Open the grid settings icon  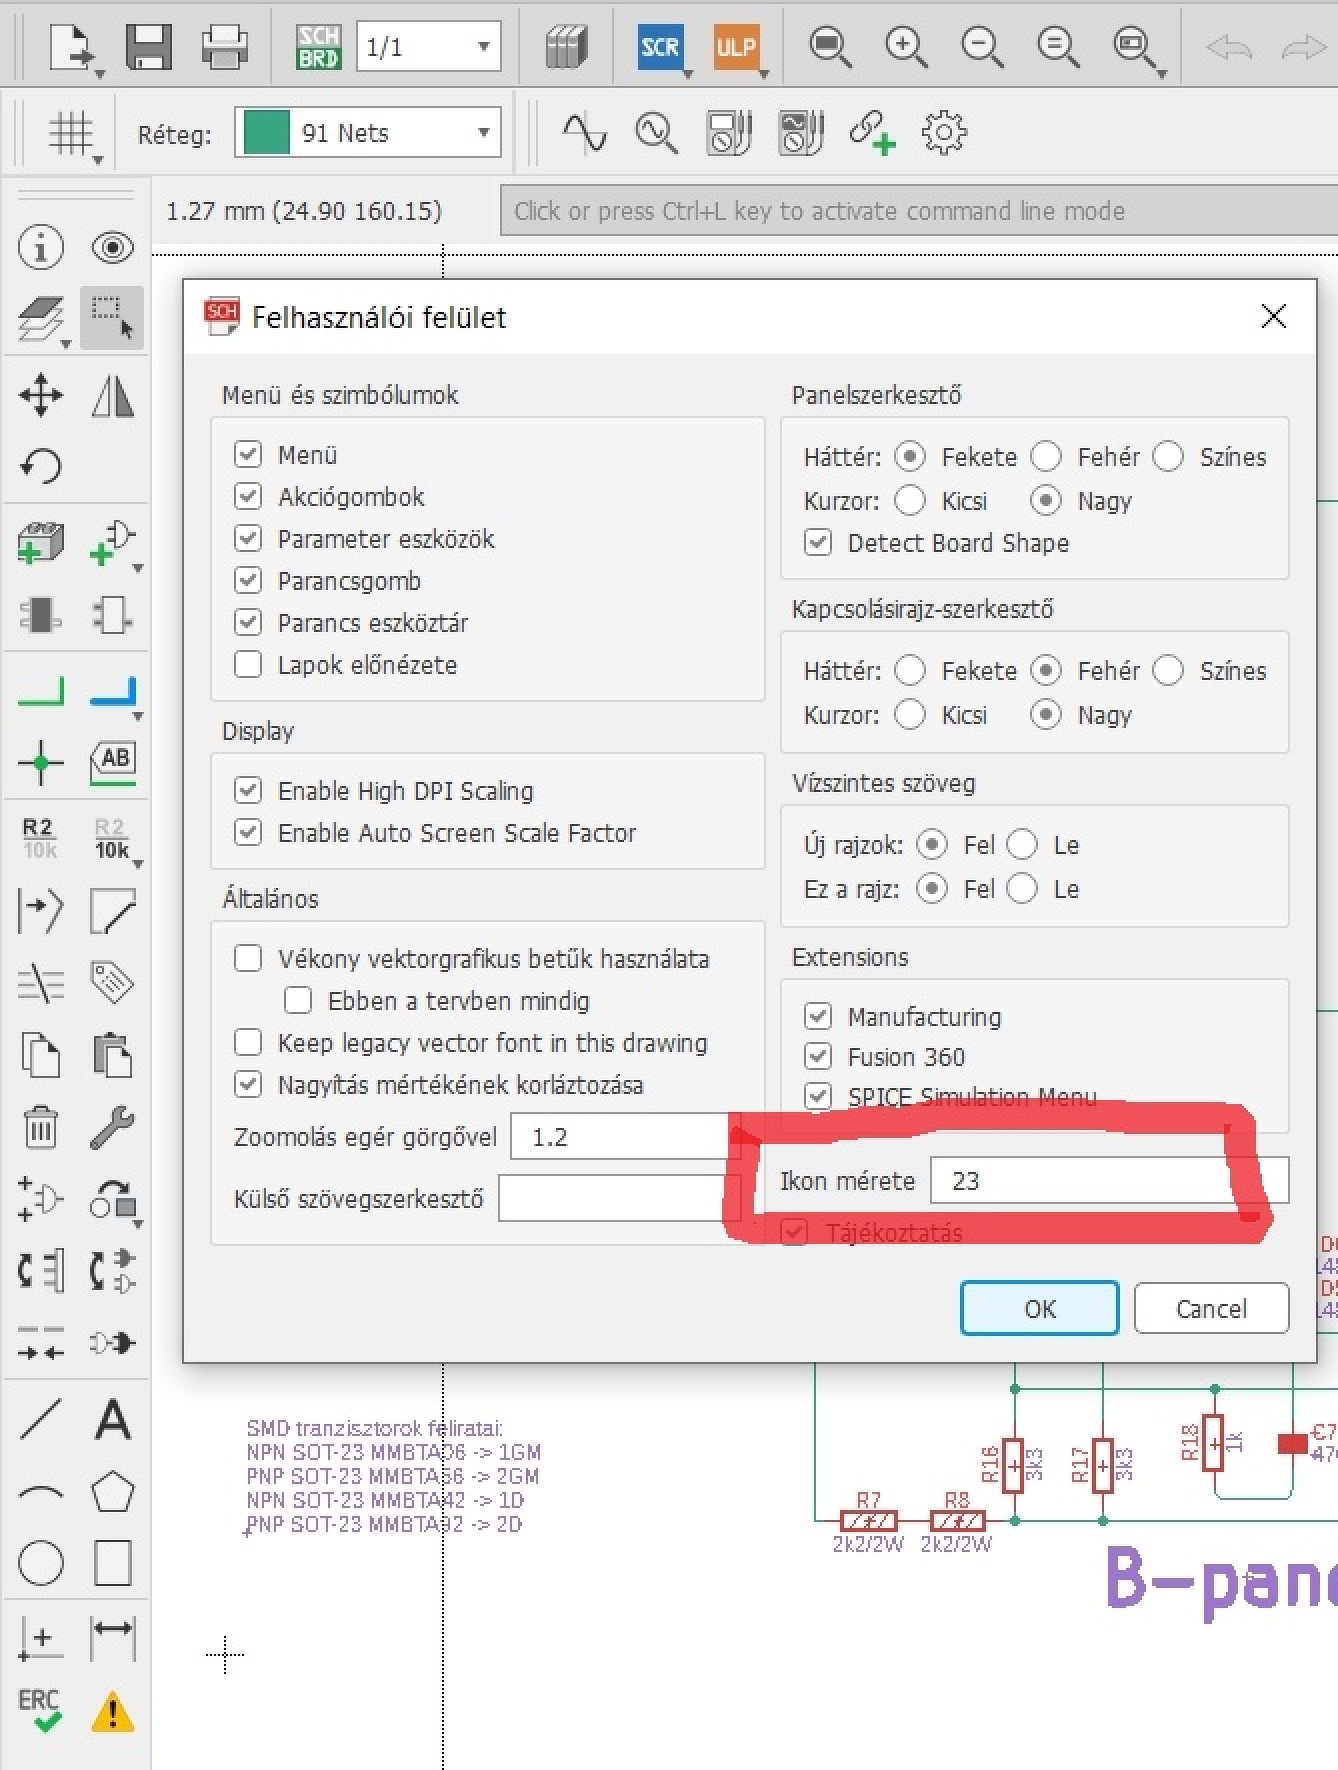pos(70,132)
